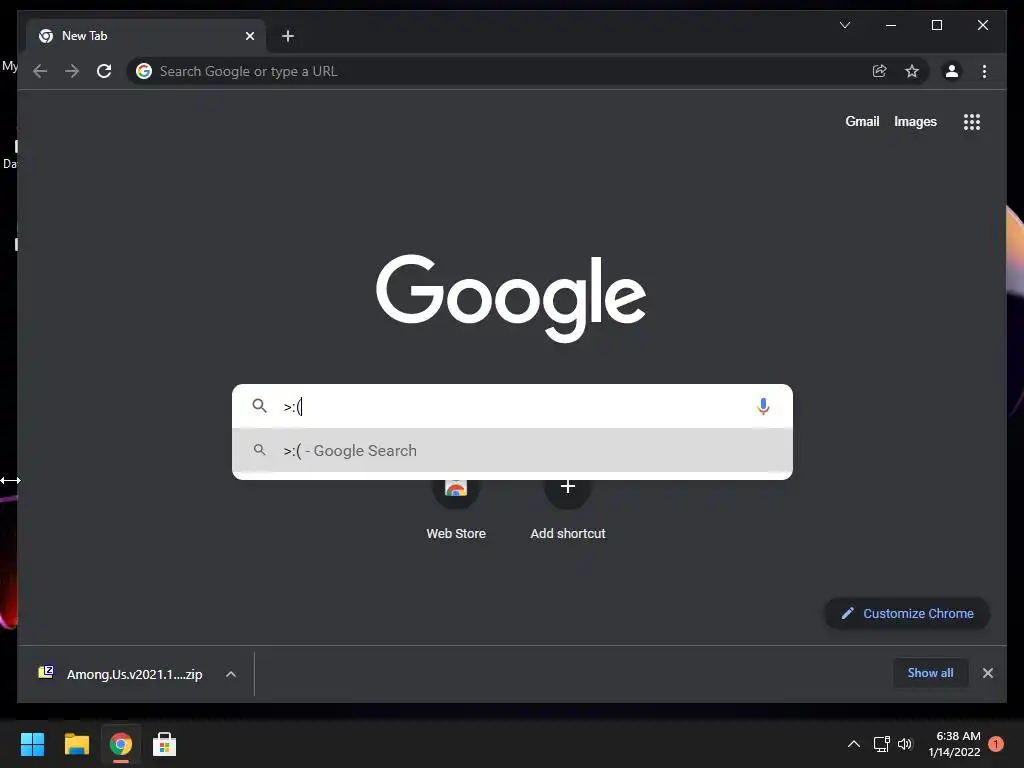Minimize the Chrome window
The image size is (1024, 768).
coord(891,25)
